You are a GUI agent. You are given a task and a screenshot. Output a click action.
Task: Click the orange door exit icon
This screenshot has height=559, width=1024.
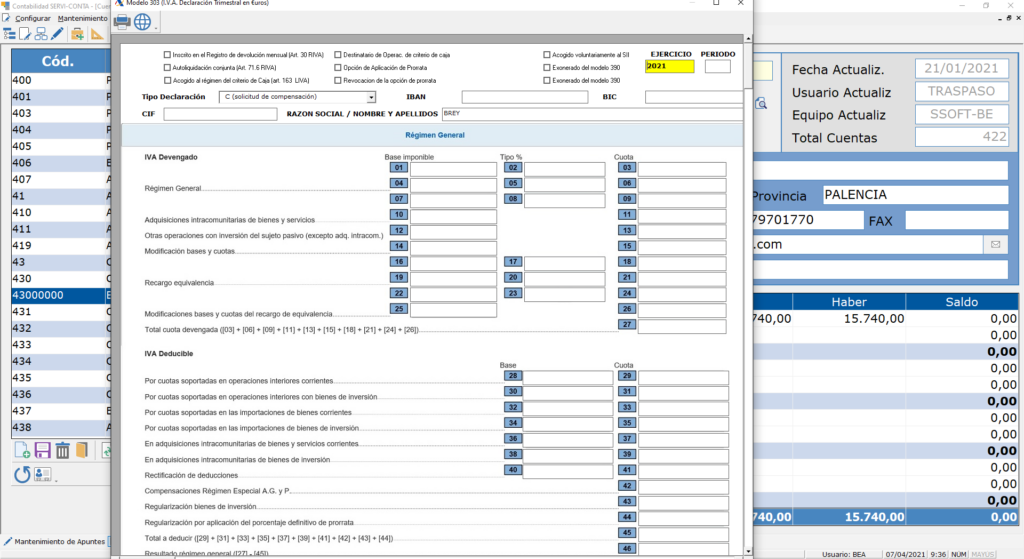(x=82, y=451)
